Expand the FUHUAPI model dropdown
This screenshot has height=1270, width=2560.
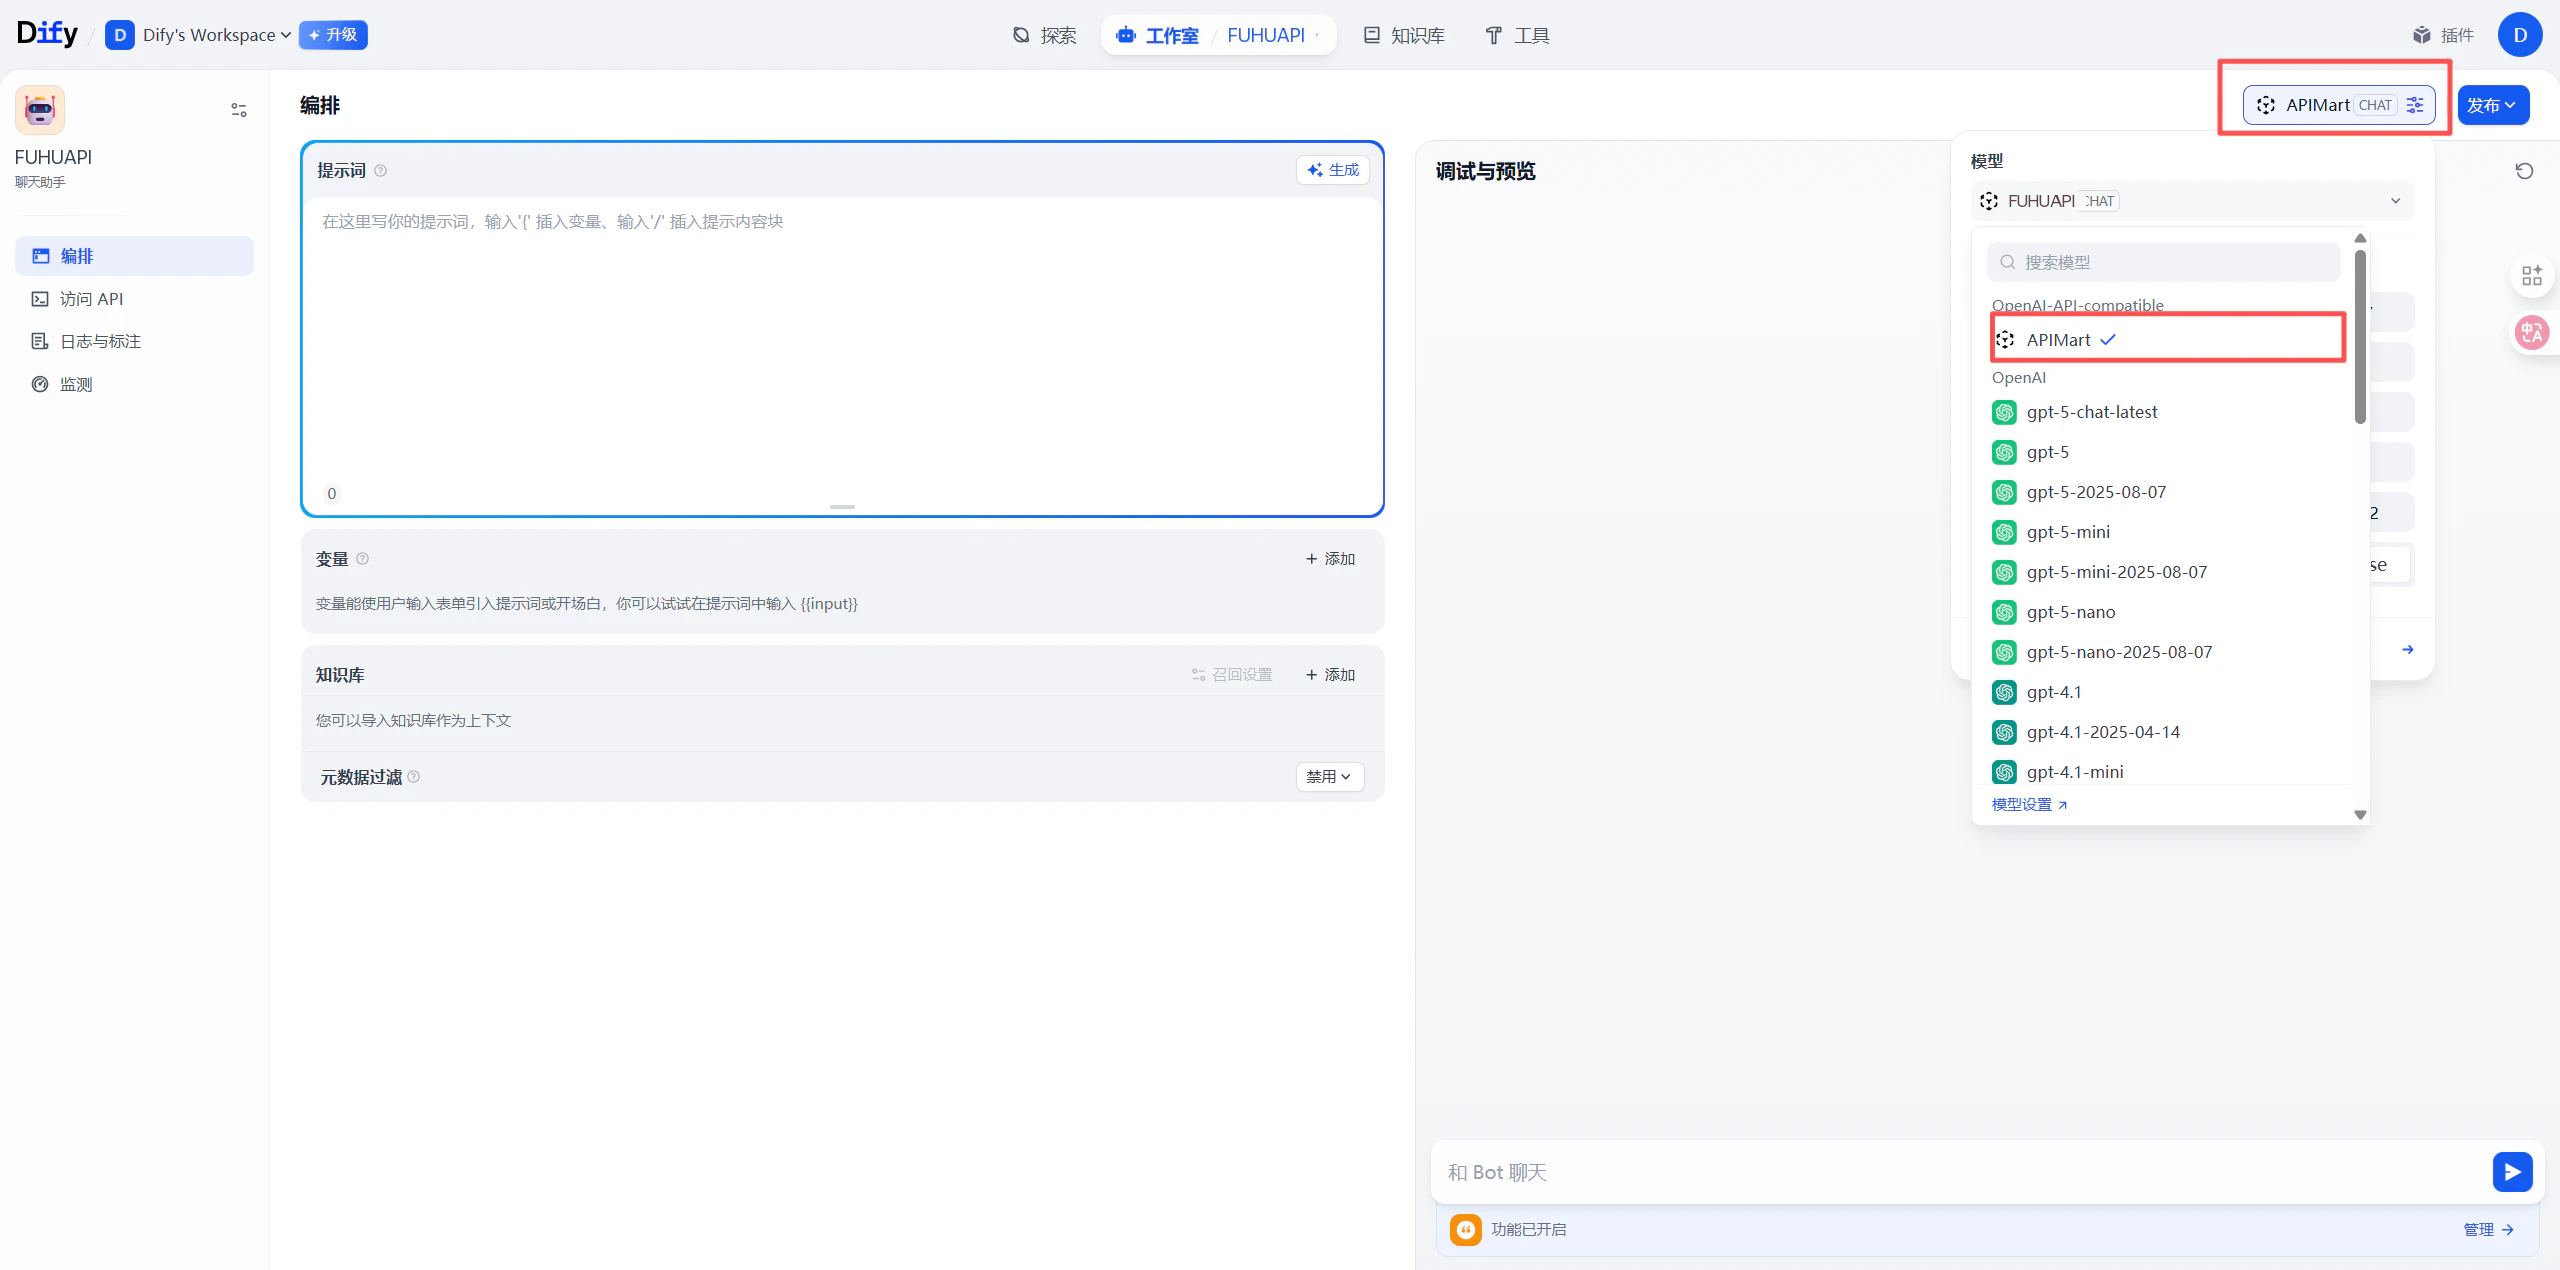coord(2192,201)
